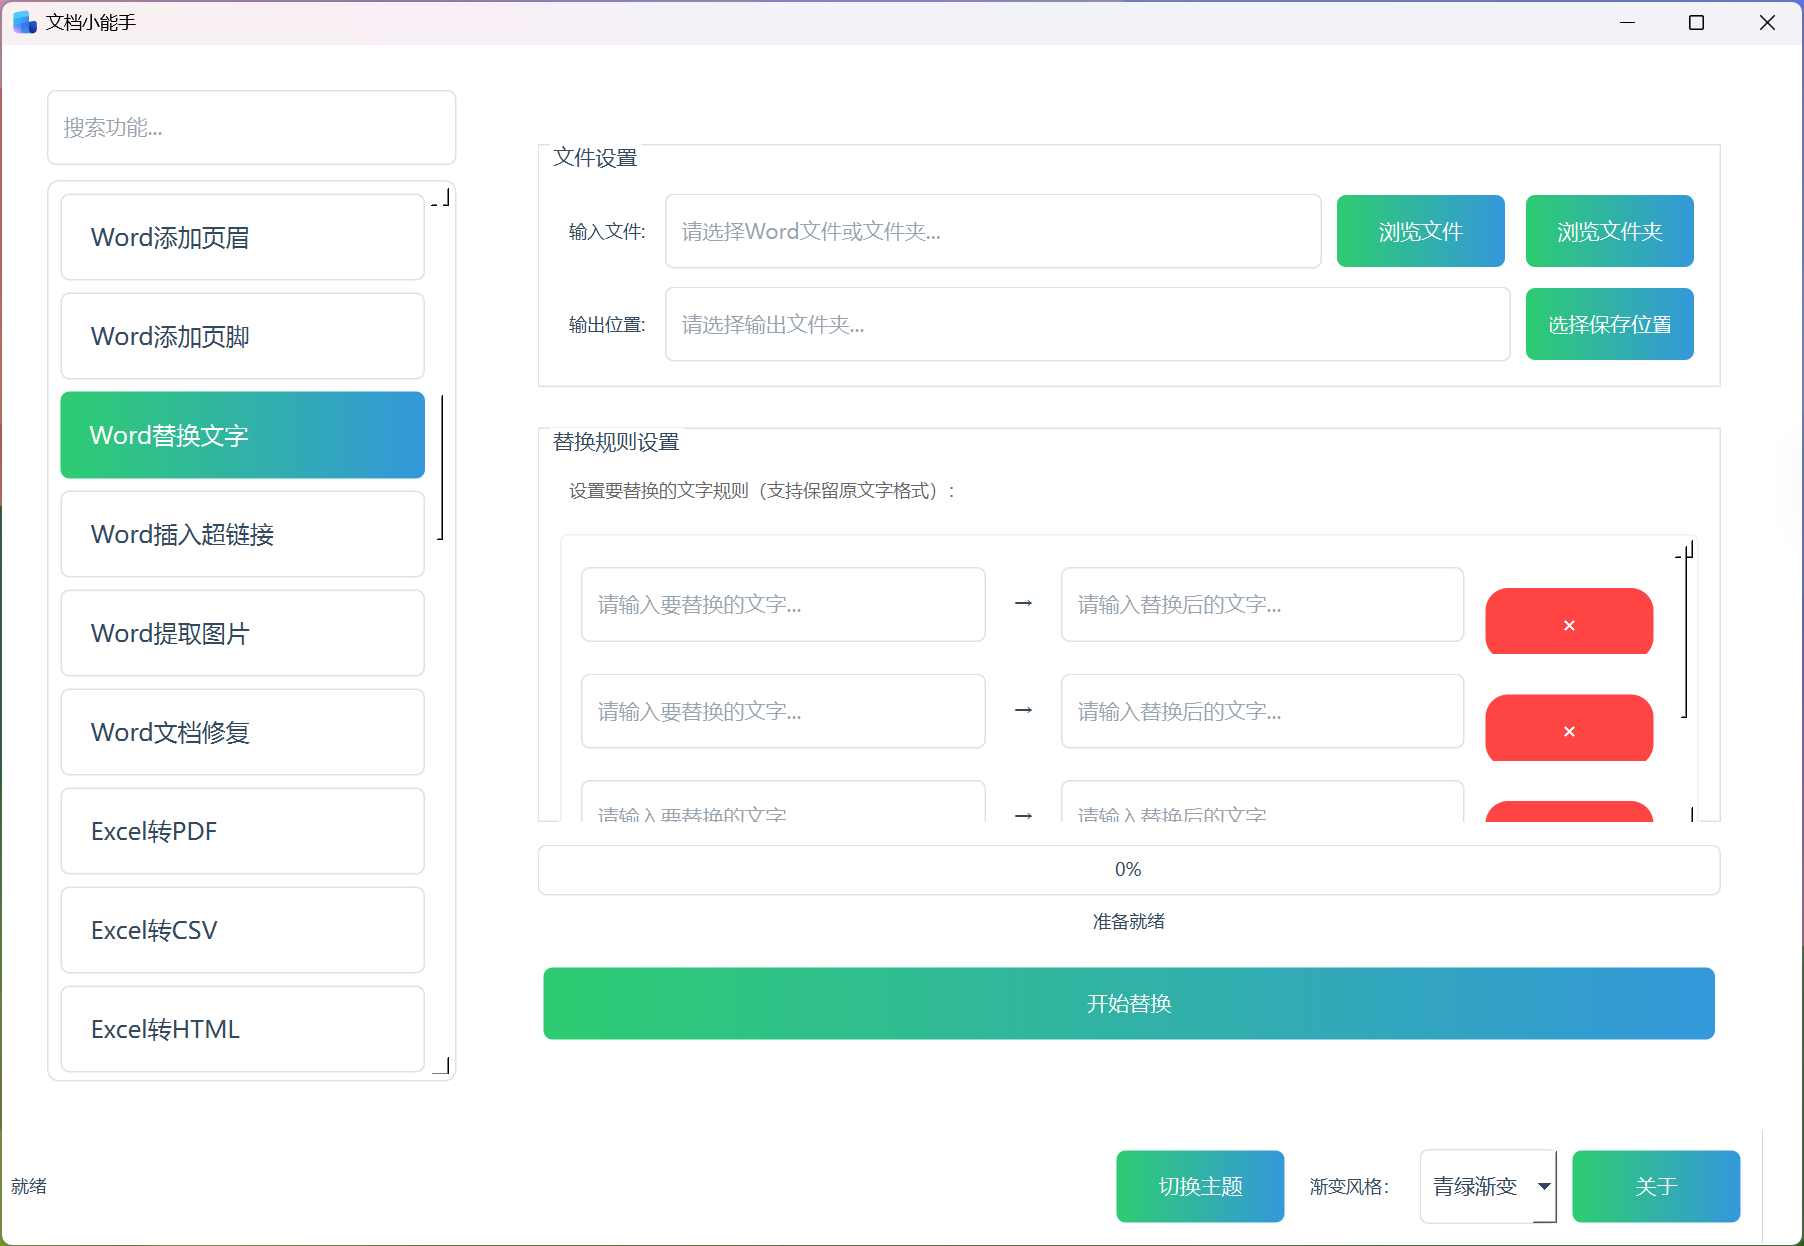Click the 浏览文件 button
Image resolution: width=1804 pixels, height=1246 pixels.
tap(1420, 231)
